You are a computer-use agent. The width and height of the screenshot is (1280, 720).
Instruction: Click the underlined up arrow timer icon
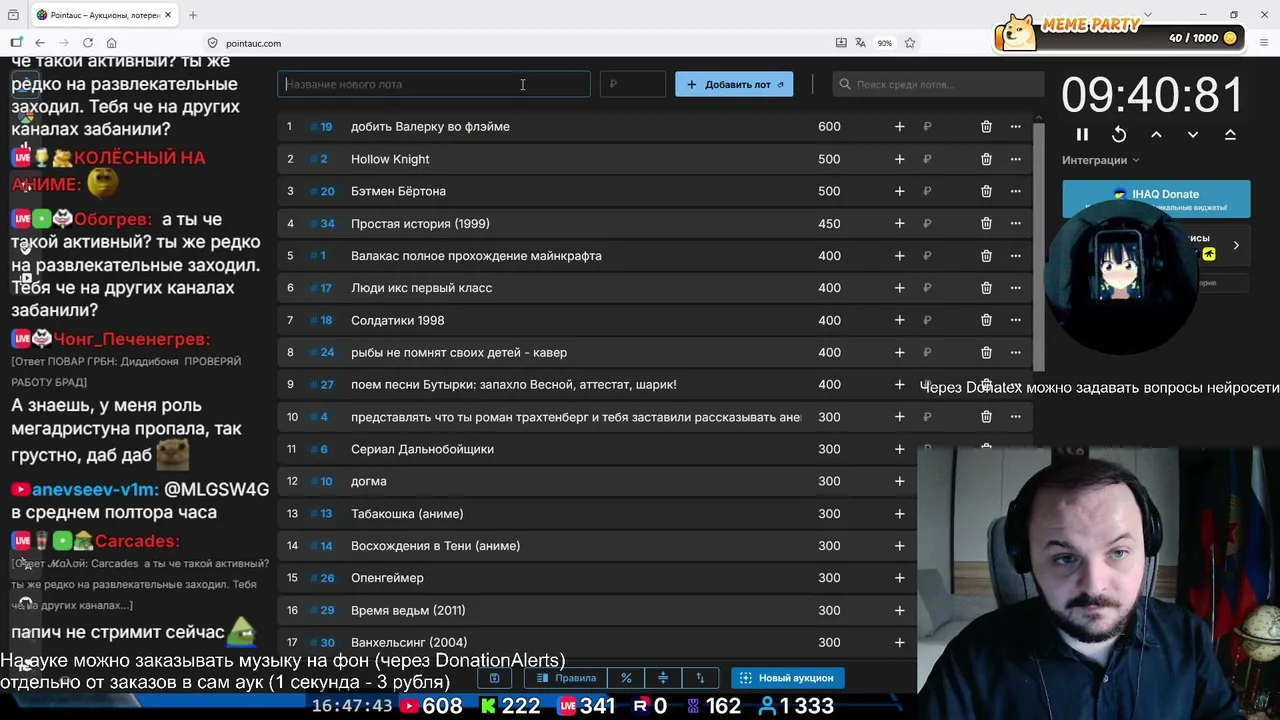[x=1230, y=134]
